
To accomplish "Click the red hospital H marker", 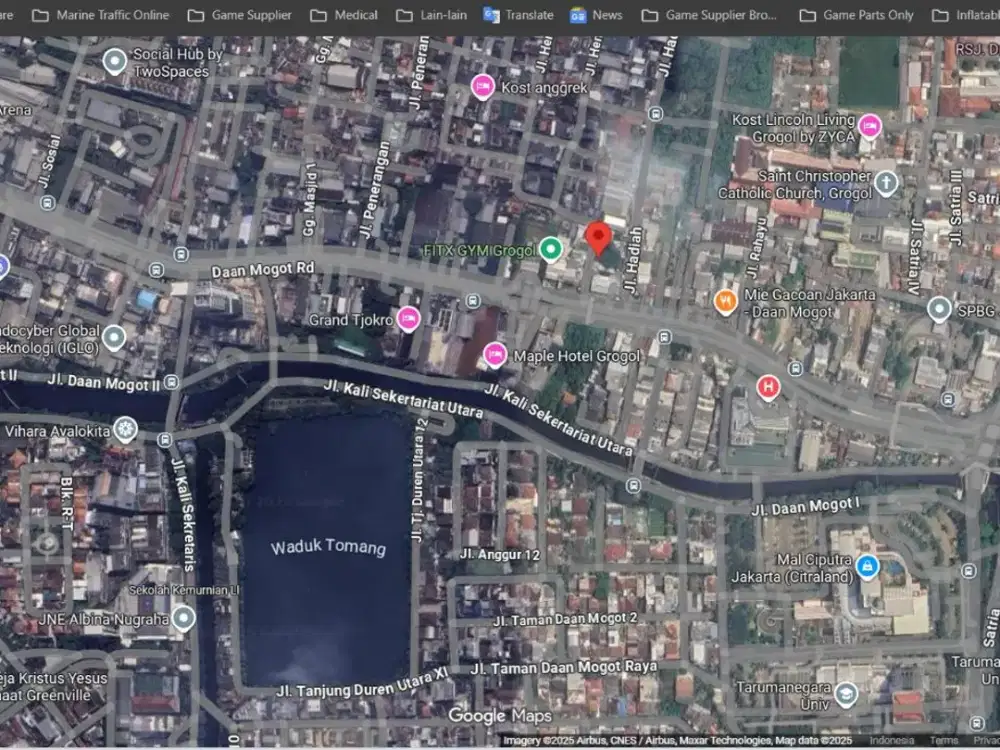I will click(767, 387).
